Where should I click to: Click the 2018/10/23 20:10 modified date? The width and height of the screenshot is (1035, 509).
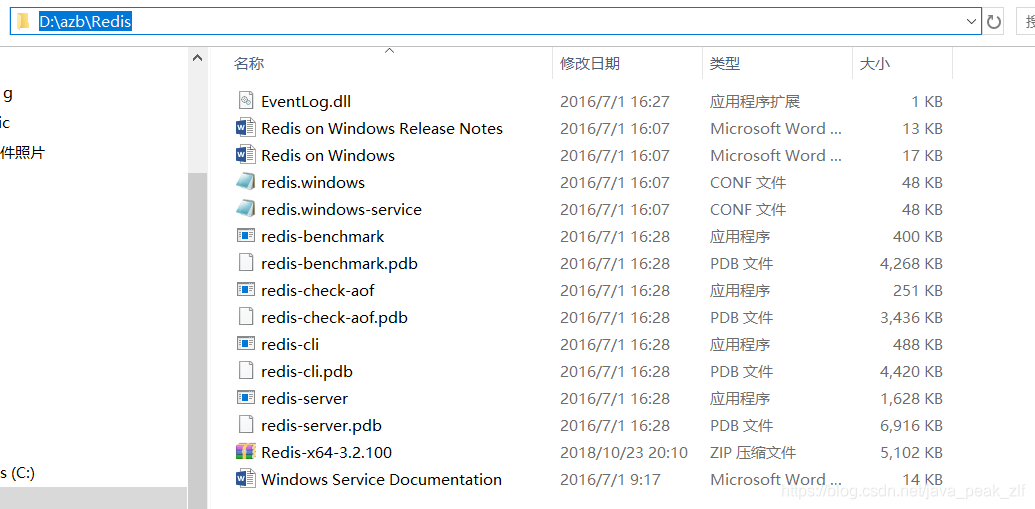(x=624, y=453)
